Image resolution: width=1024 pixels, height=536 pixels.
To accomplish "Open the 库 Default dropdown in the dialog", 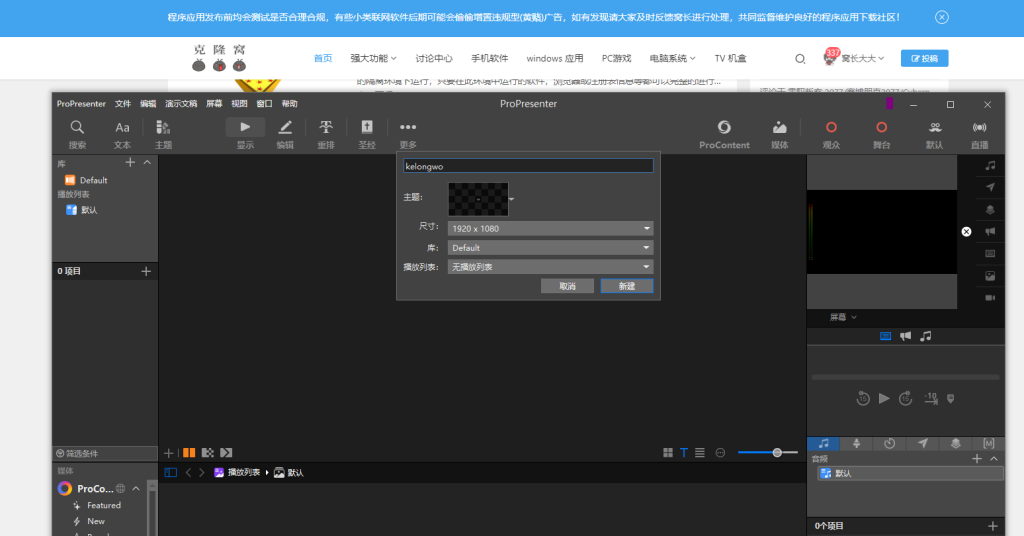I will 550,247.
